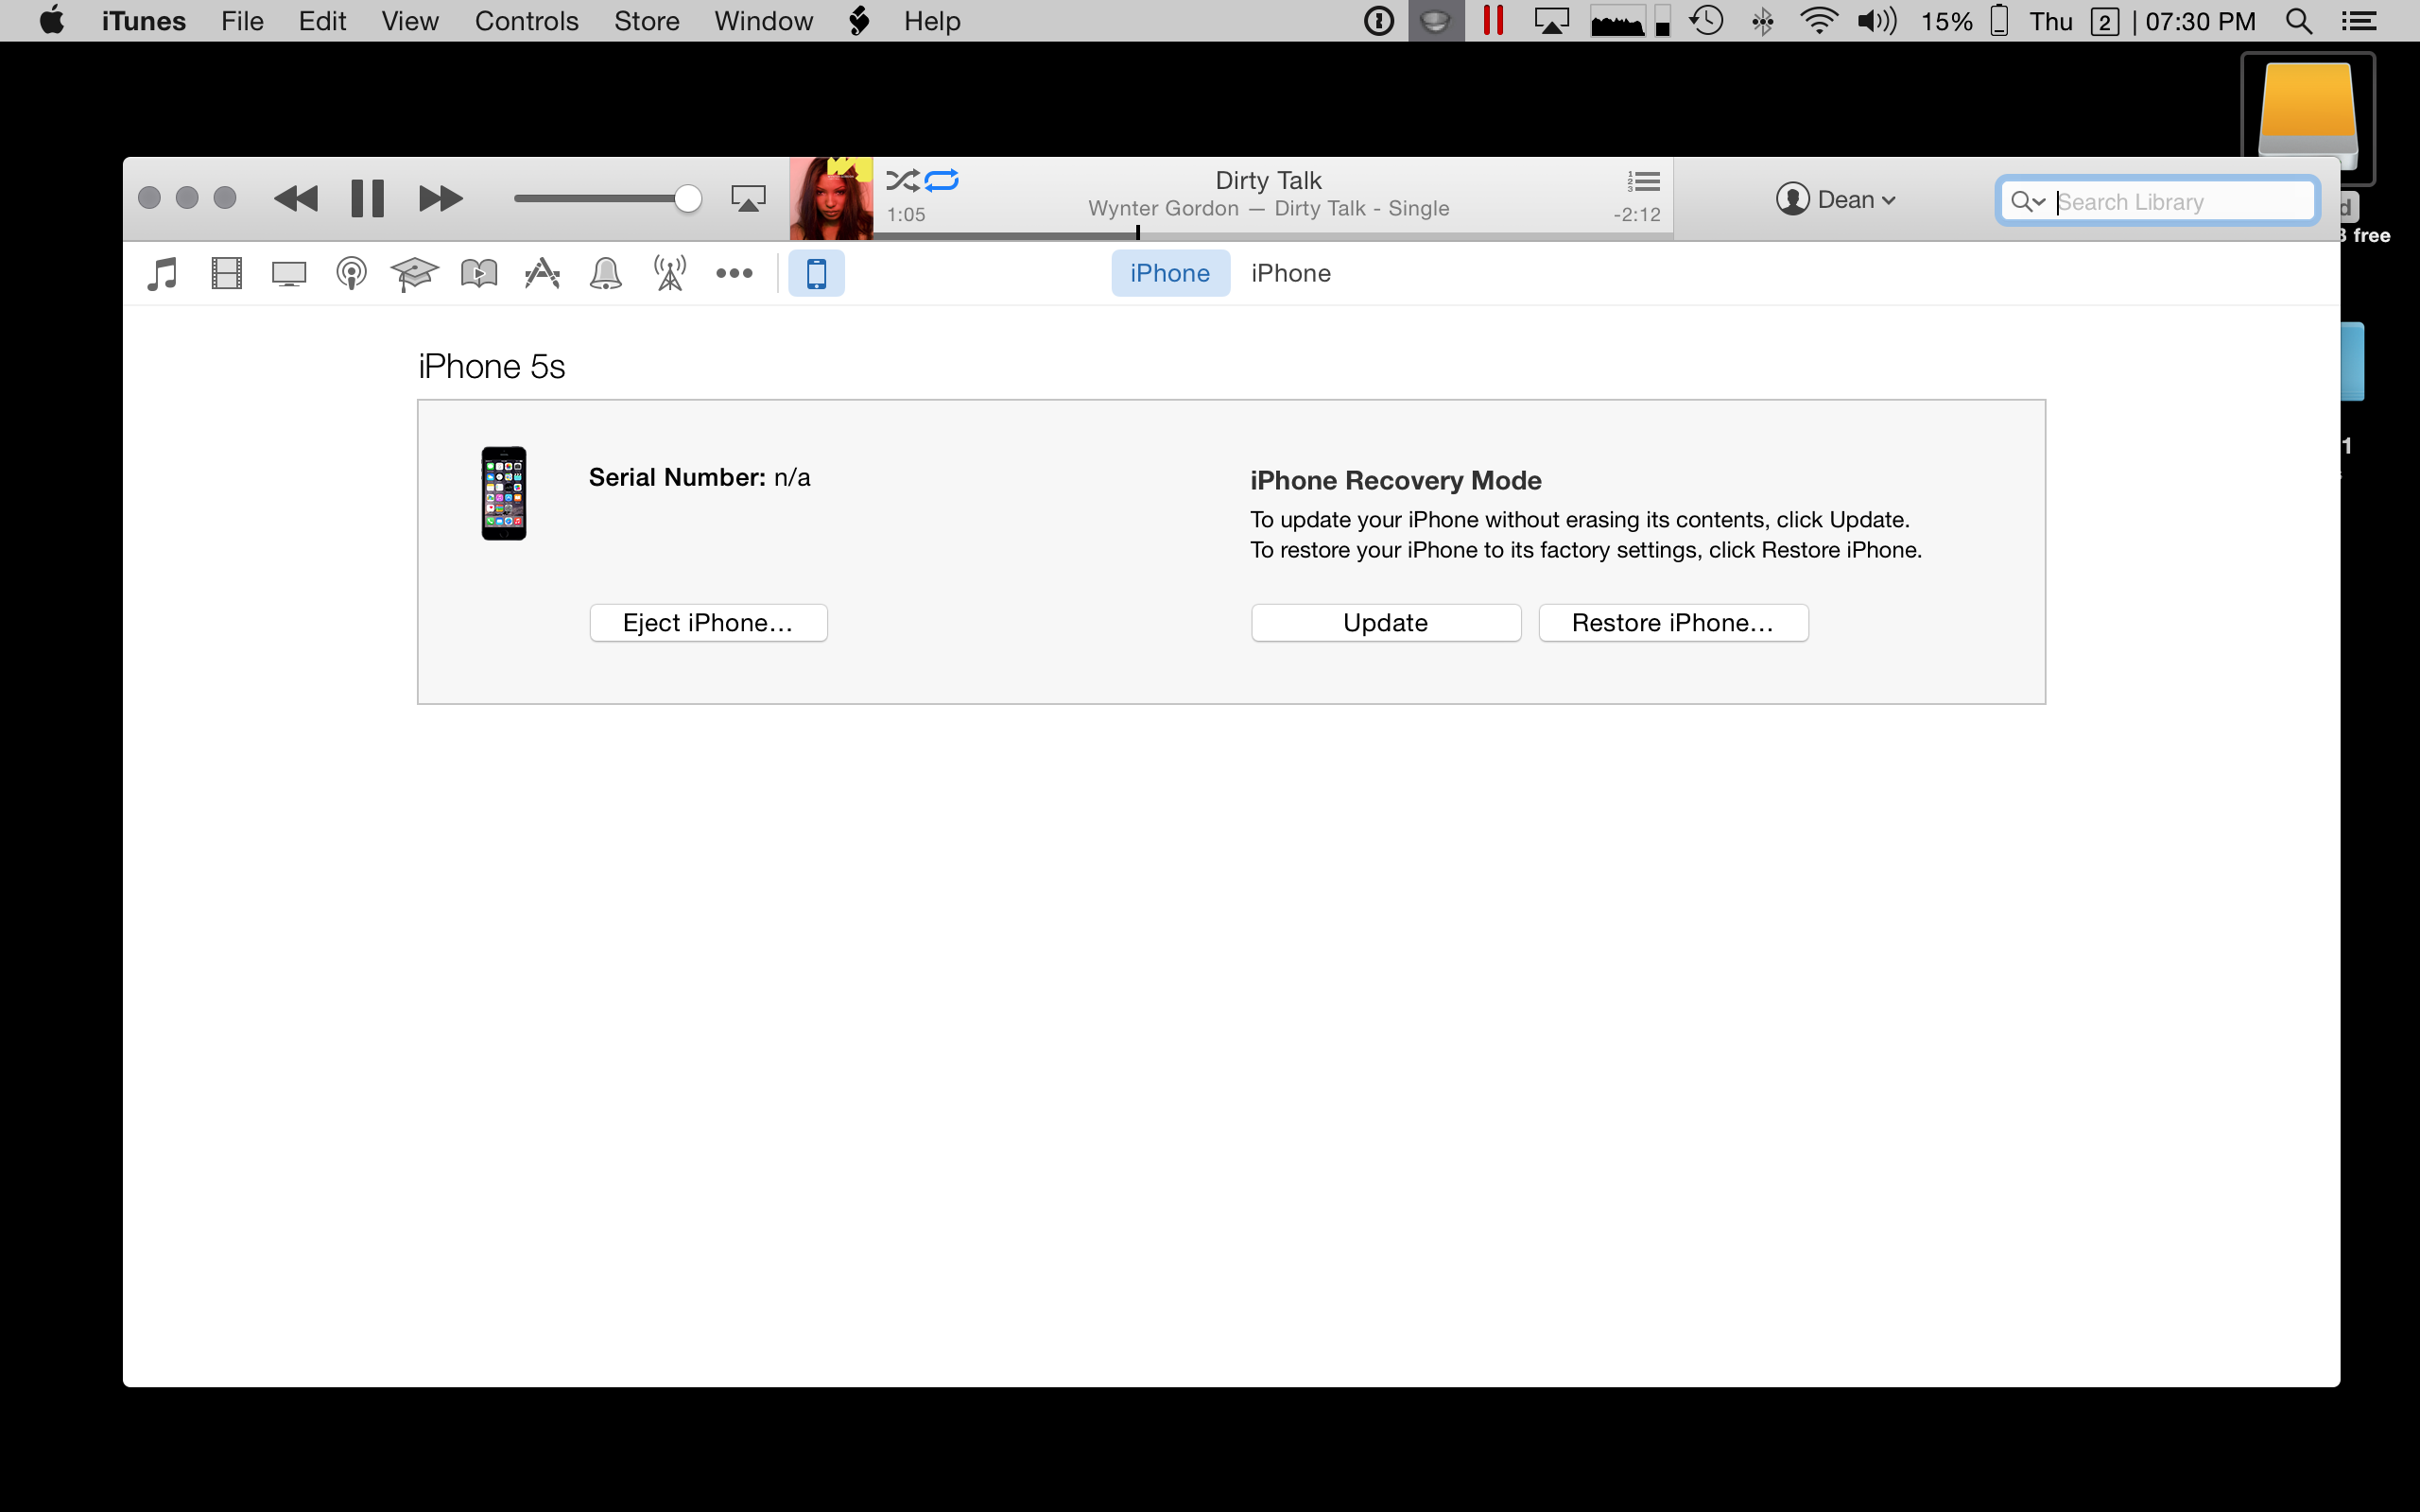Open Time Machine menu bar icon
The image size is (2420, 1512).
coord(1706,21)
